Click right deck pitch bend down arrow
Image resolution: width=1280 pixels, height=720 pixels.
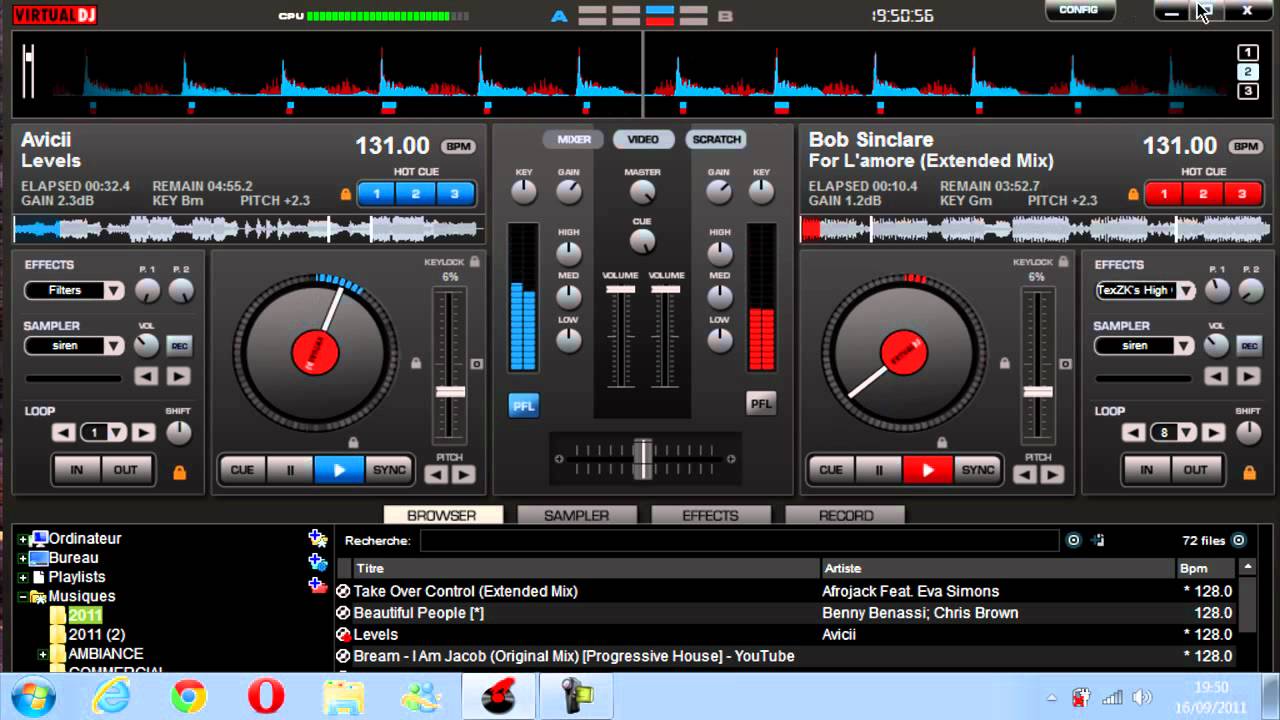coord(1024,475)
